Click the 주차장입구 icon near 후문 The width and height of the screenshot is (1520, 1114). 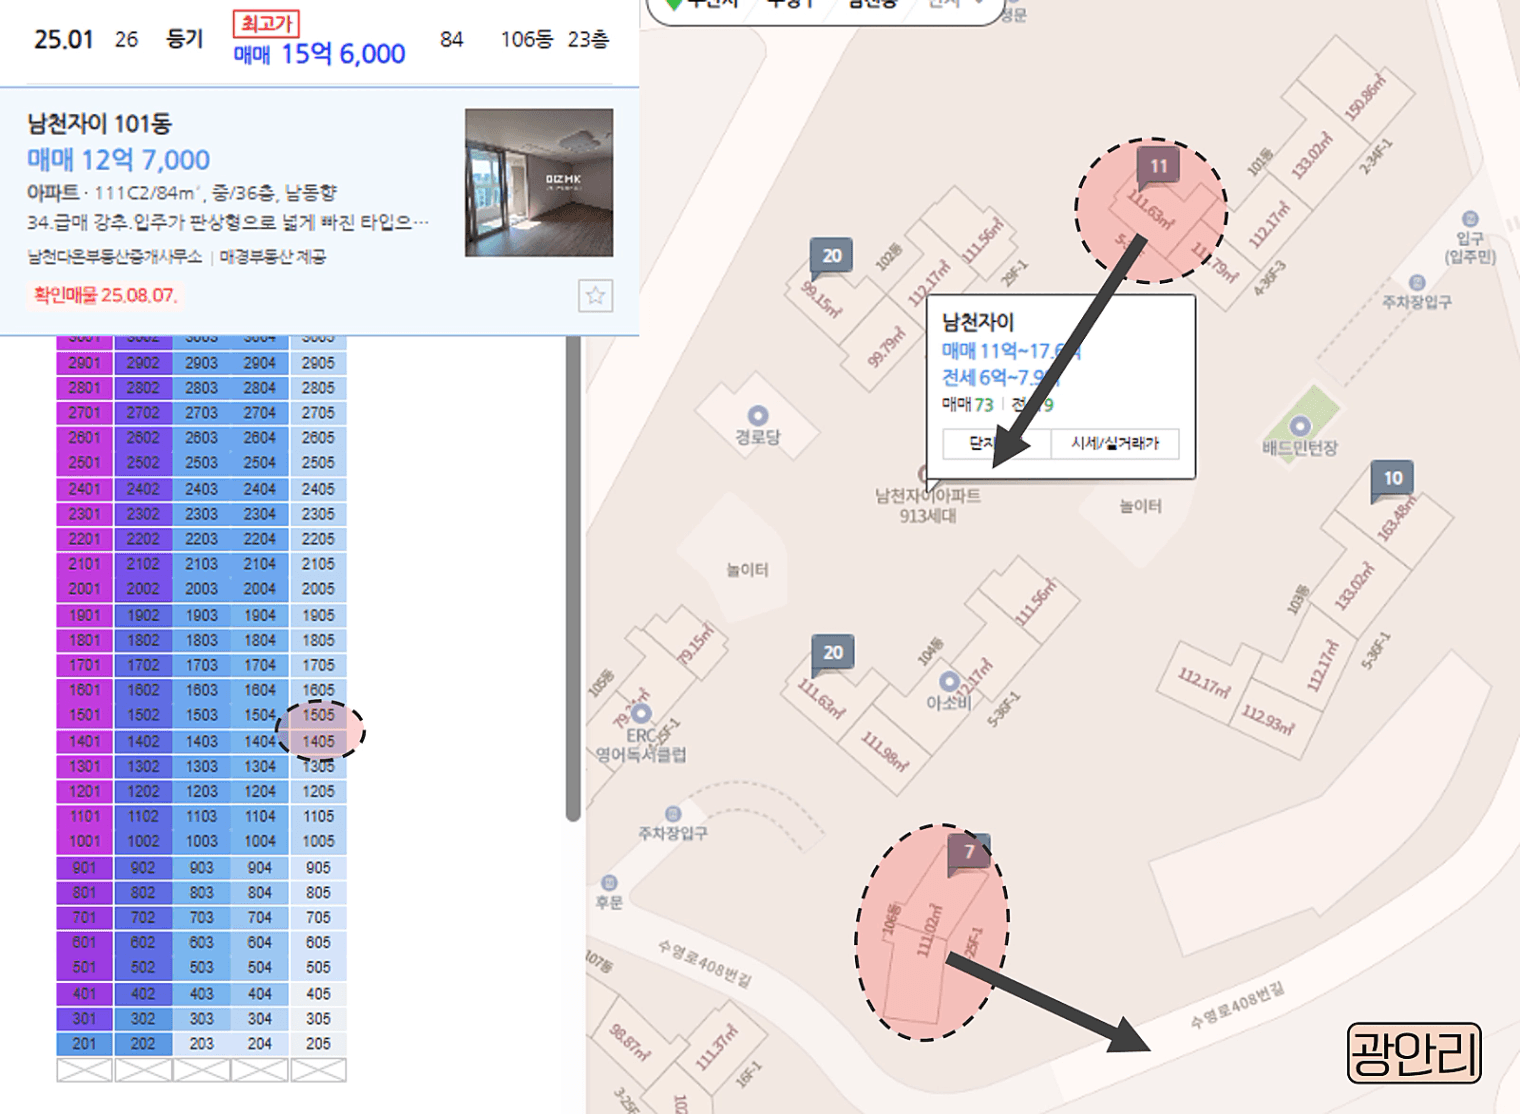click(x=673, y=814)
